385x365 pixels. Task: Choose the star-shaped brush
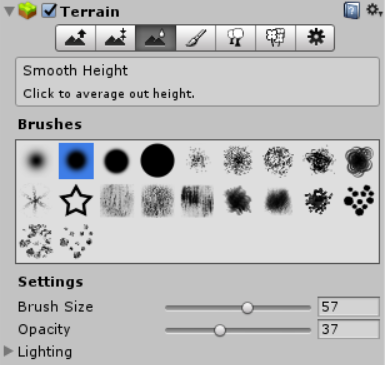pos(76,201)
